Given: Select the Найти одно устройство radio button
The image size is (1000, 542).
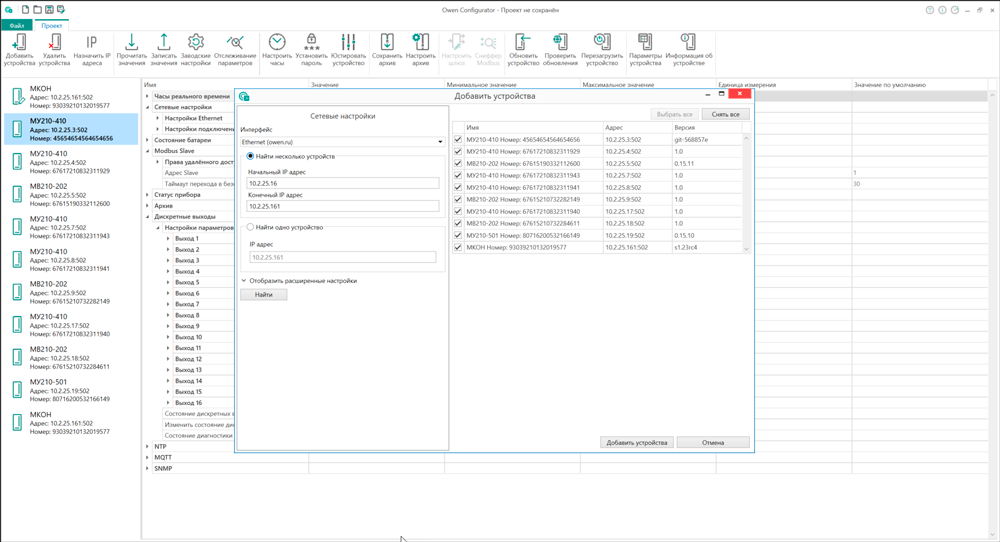Looking at the screenshot, I should (251, 228).
